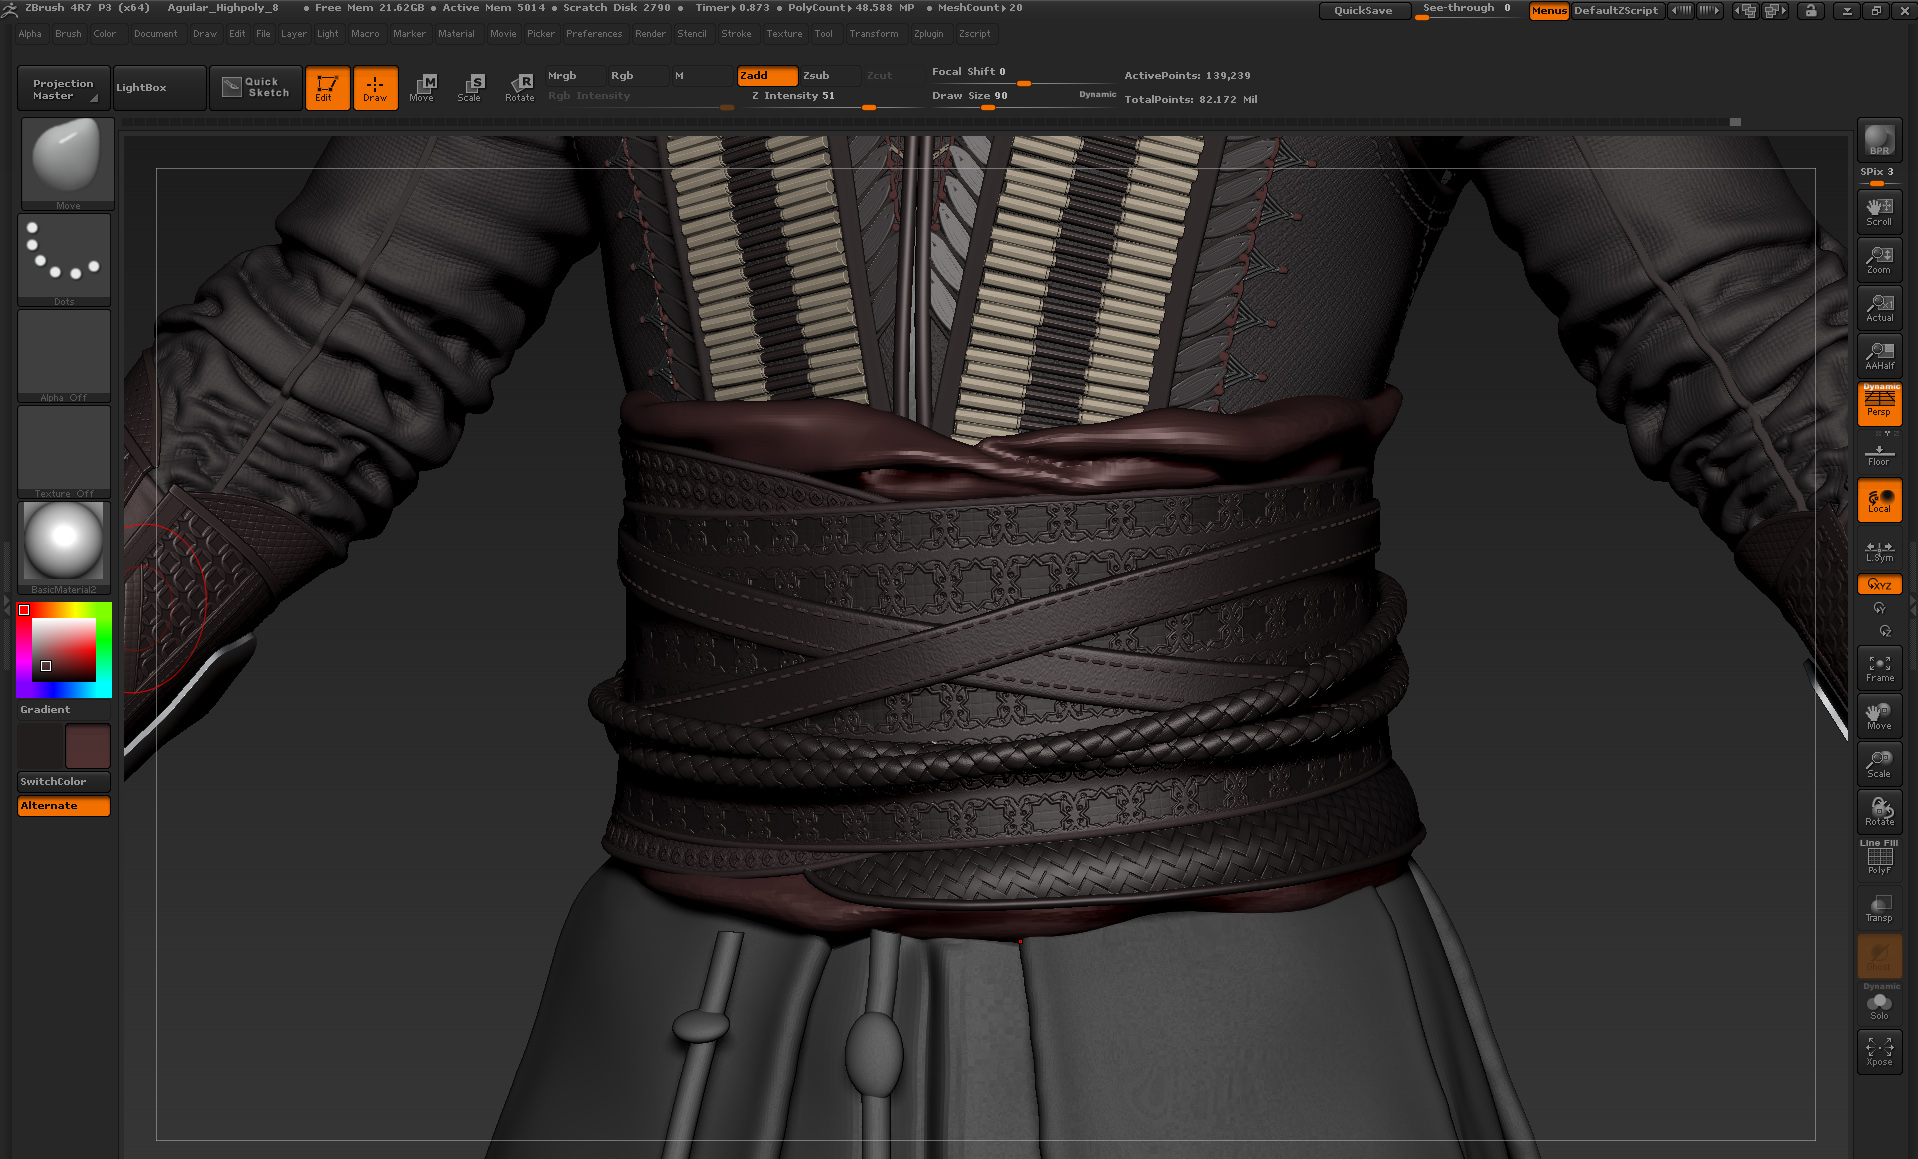Viewport: 1918px width, 1159px height.
Task: Toggle the Alternate button
Action: 64,805
